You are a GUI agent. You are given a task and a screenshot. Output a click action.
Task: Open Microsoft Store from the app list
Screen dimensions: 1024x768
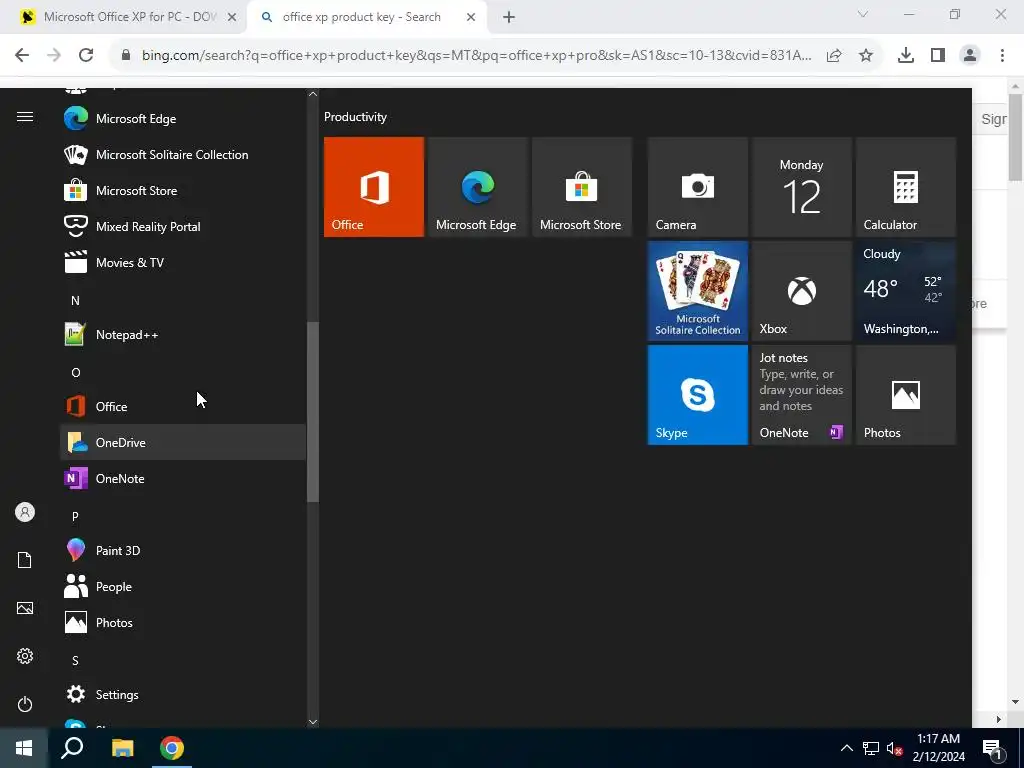pyautogui.click(x=183, y=191)
